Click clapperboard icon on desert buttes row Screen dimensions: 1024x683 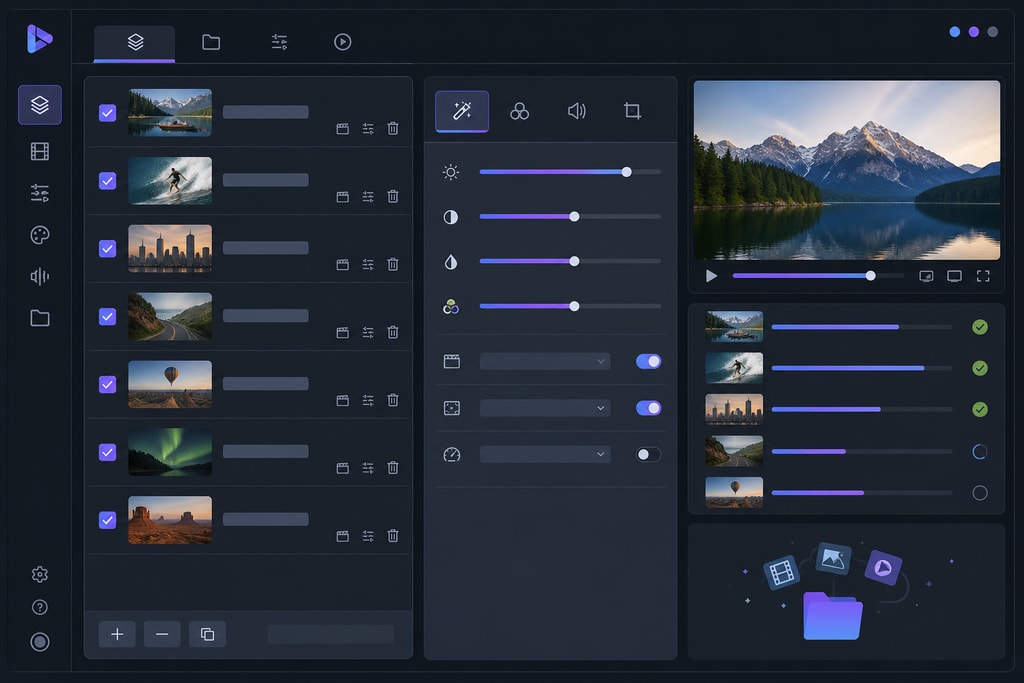(x=343, y=536)
